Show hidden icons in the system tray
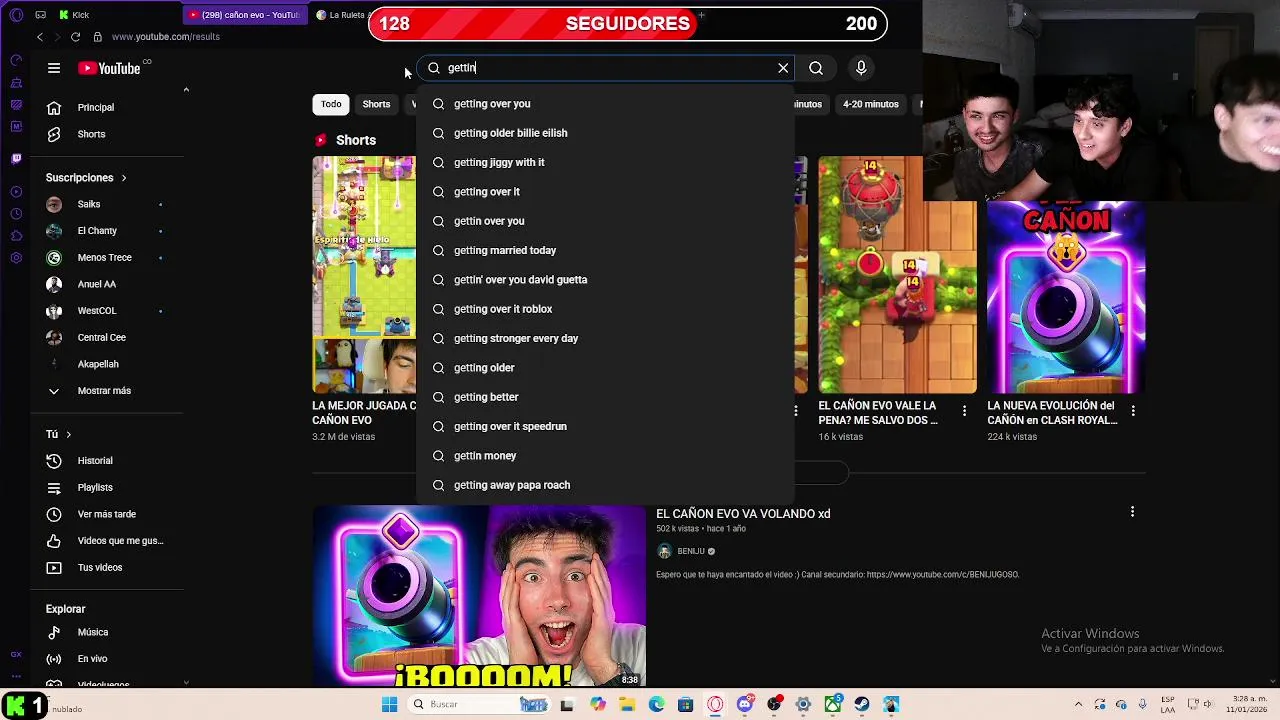 point(1079,705)
